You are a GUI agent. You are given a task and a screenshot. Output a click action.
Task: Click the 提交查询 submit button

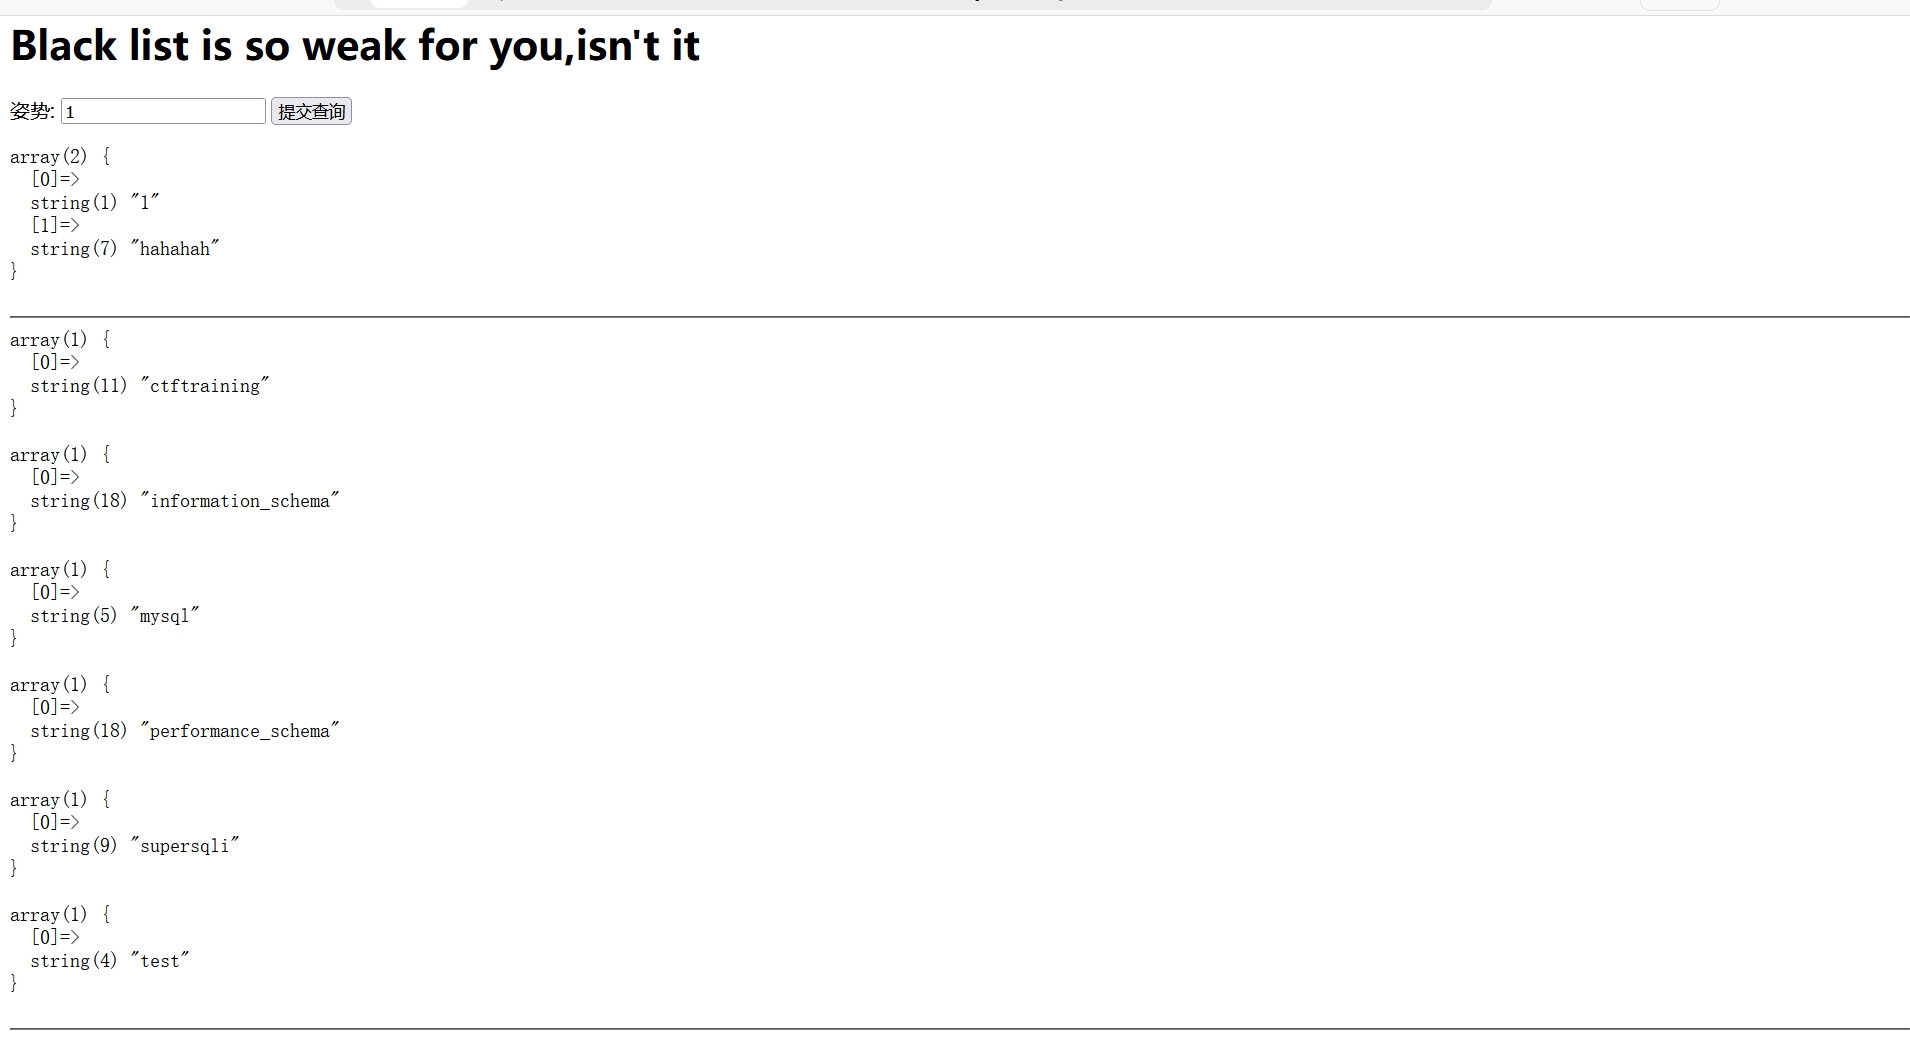click(311, 111)
